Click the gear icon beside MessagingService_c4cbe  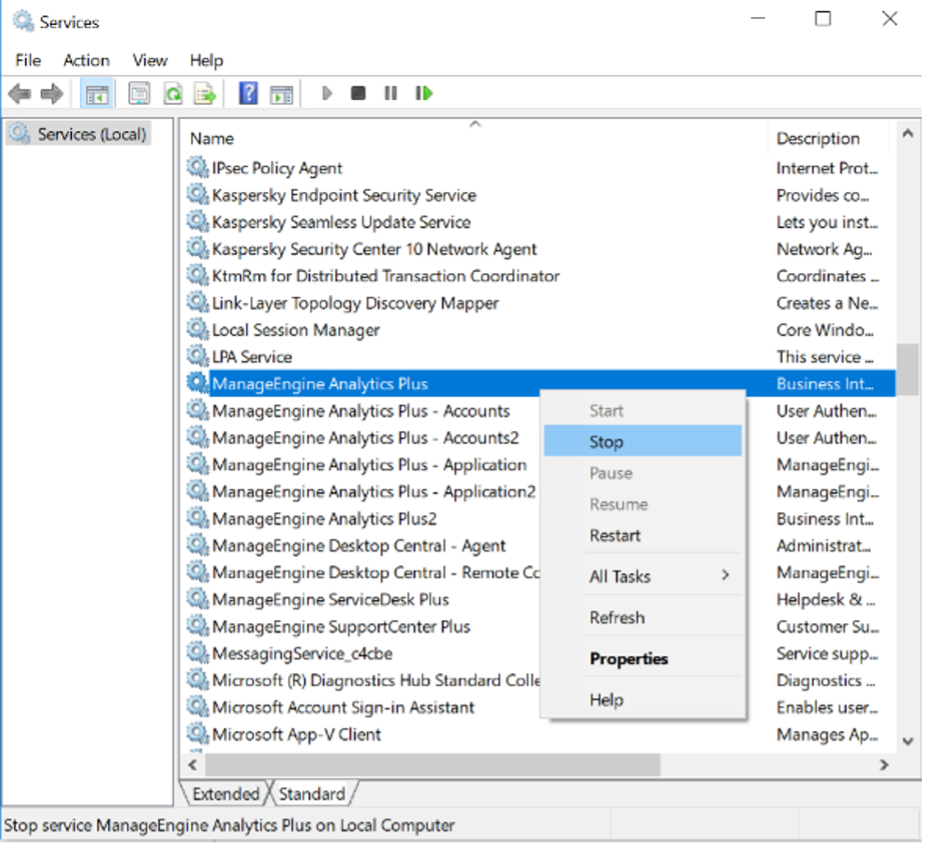tap(198, 653)
